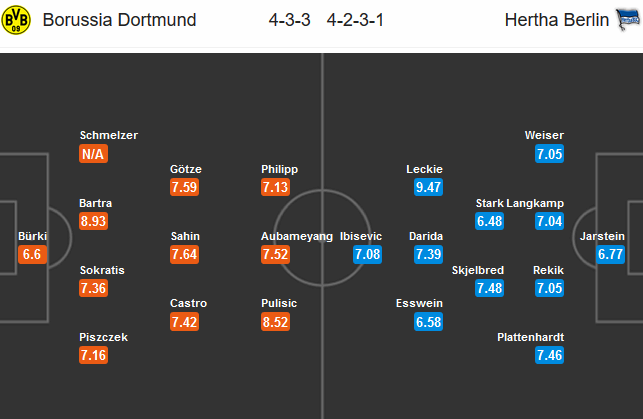
Task: Select Bürki's 6.6 rating badge
Action: point(32,254)
